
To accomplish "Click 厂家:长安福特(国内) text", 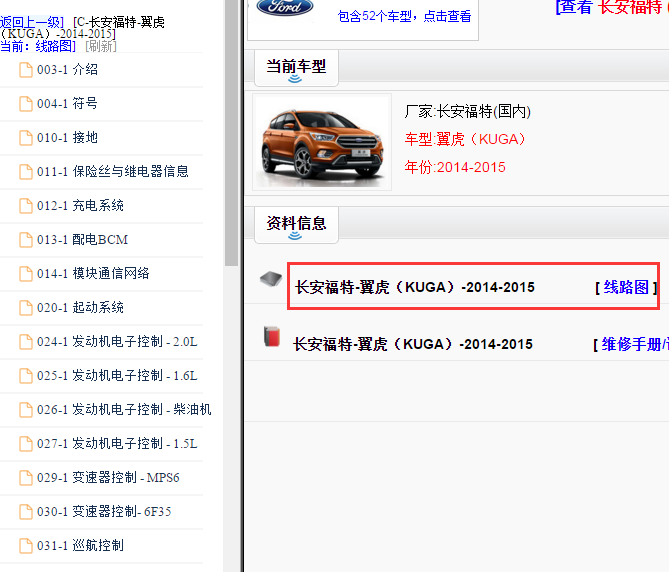I will [x=468, y=111].
